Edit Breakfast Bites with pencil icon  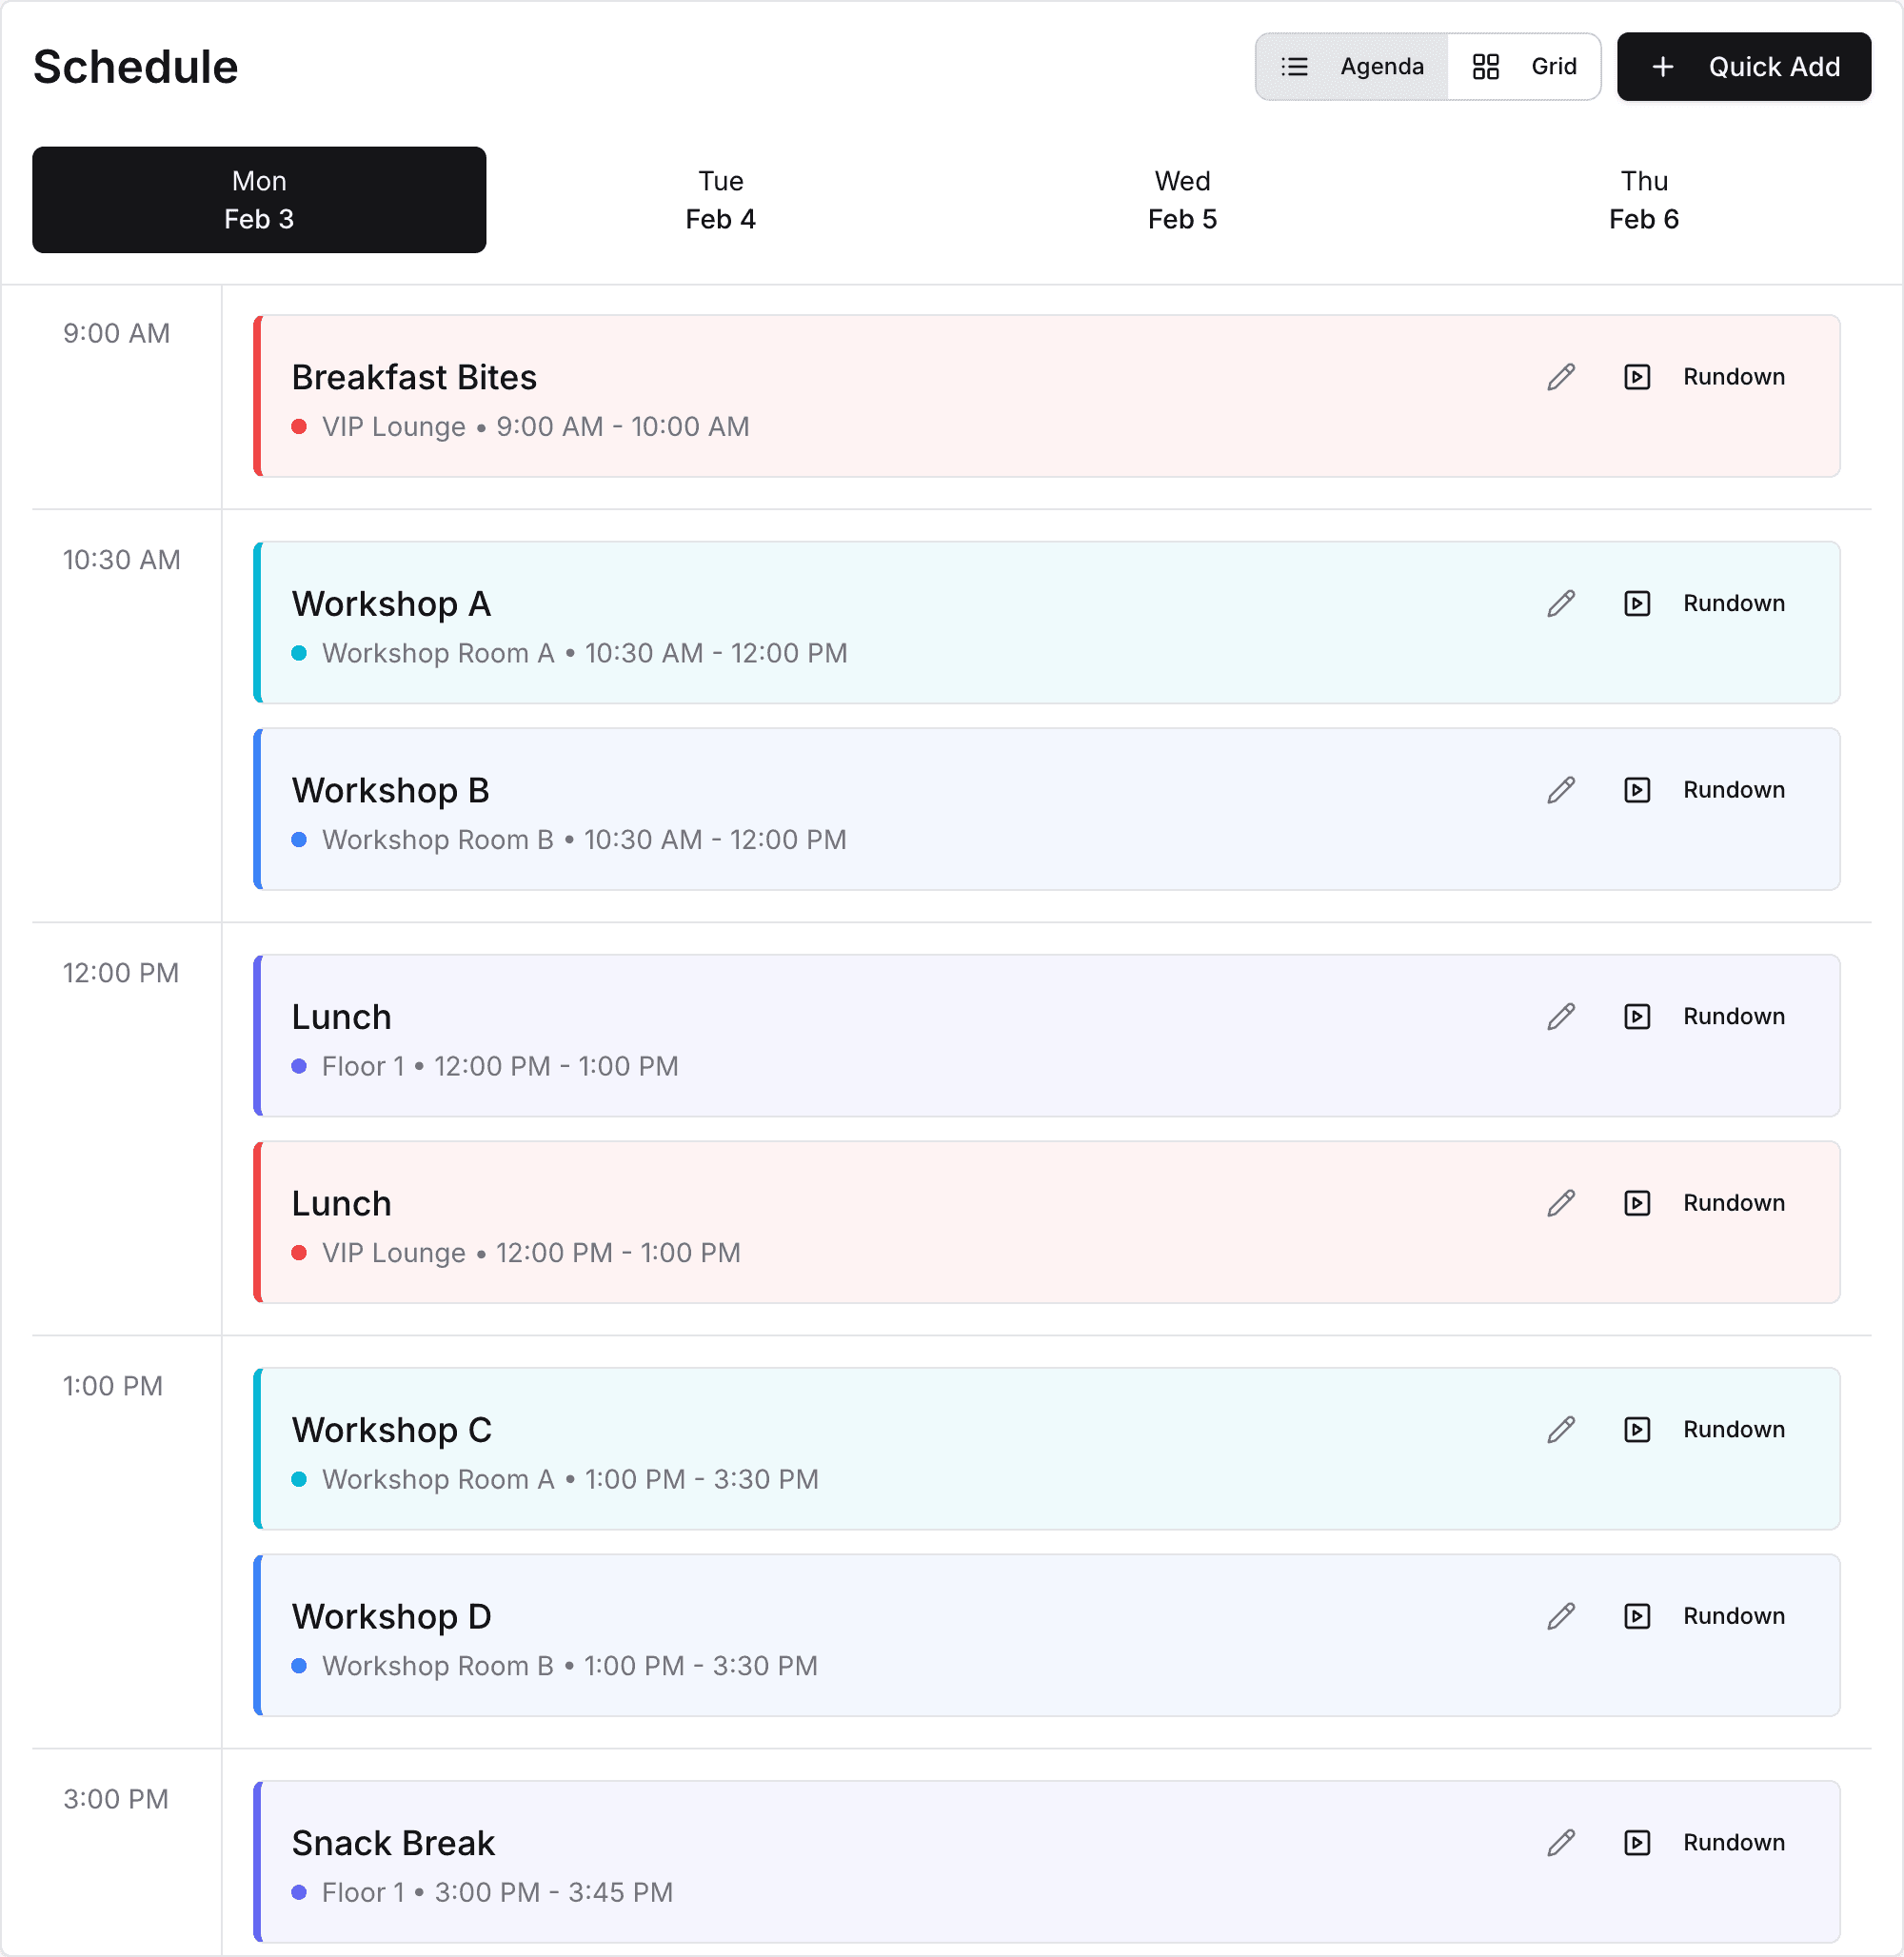pos(1561,377)
